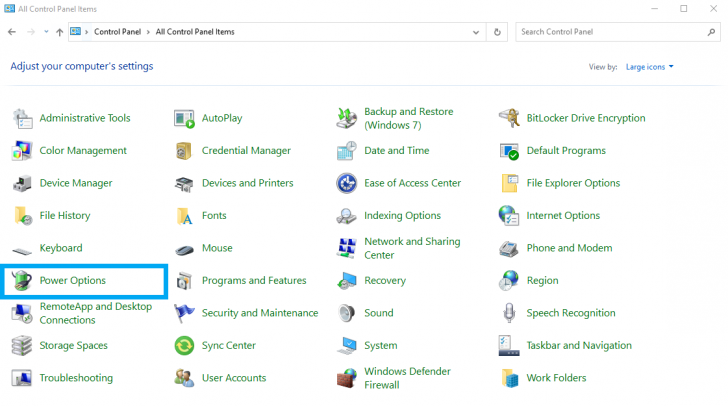Viewport: 728px width, 406px height.
Task: Open the Recovery icon
Action: tap(346, 281)
